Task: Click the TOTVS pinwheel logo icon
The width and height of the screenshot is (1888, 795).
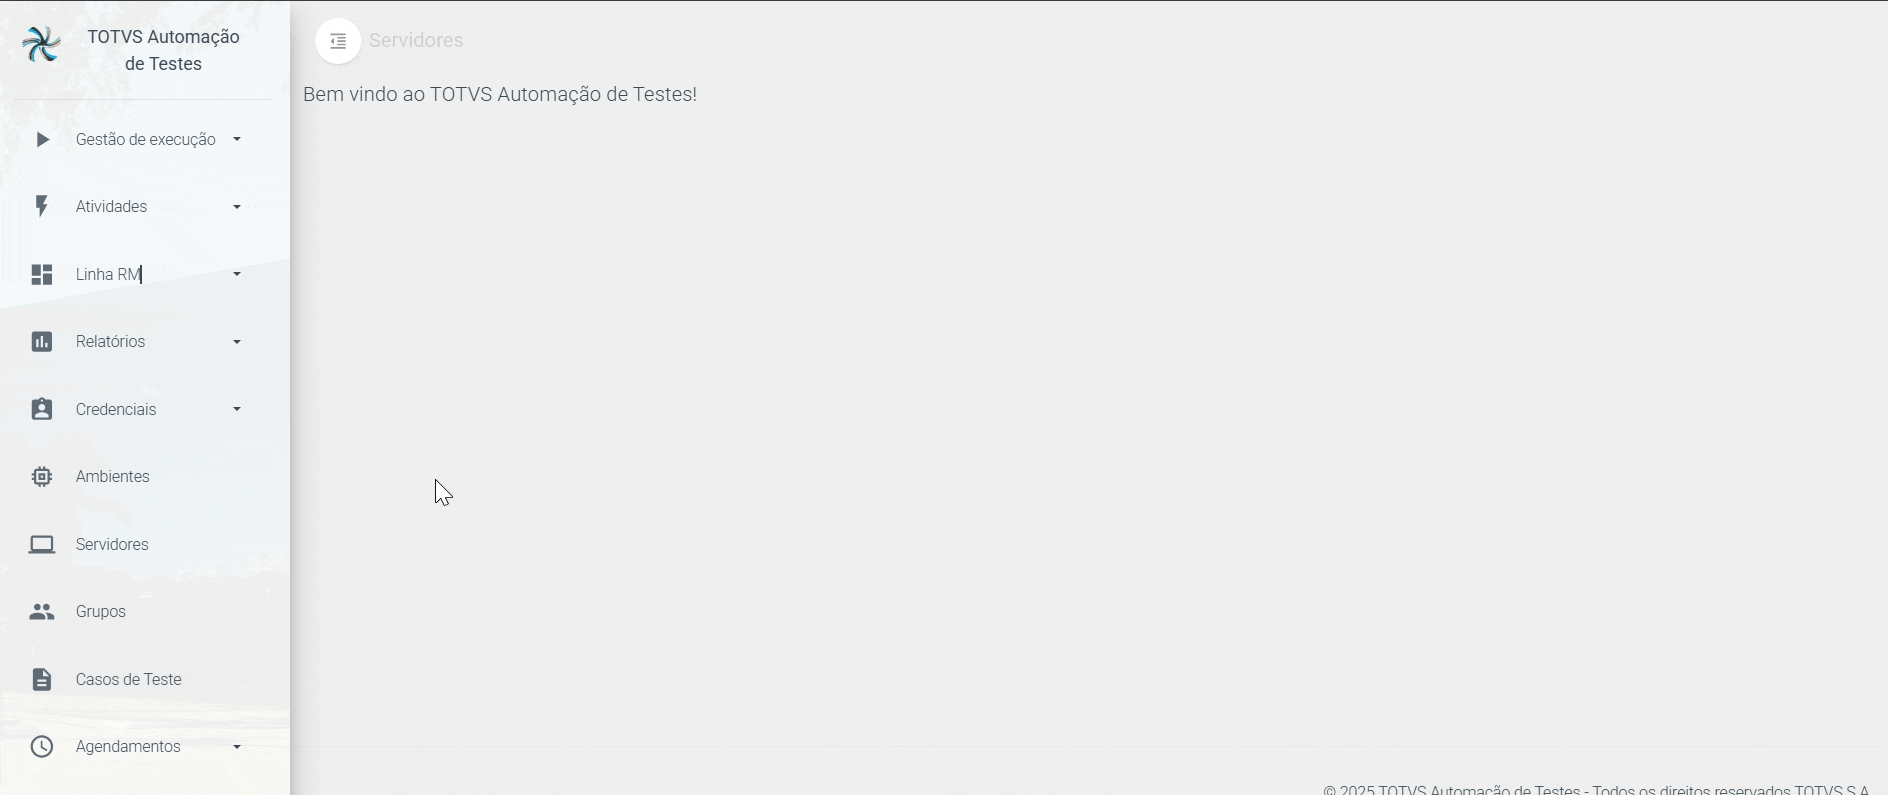Action: (42, 45)
